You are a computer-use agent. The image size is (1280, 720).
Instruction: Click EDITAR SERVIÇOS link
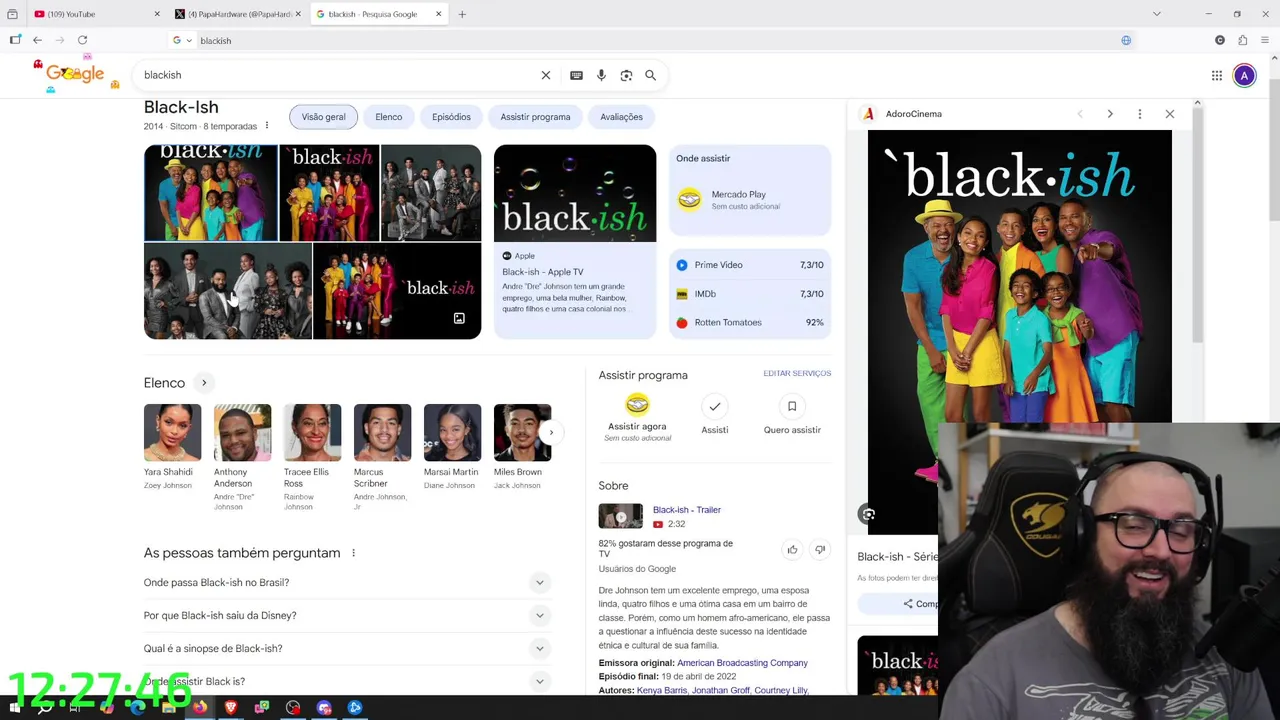click(x=797, y=373)
